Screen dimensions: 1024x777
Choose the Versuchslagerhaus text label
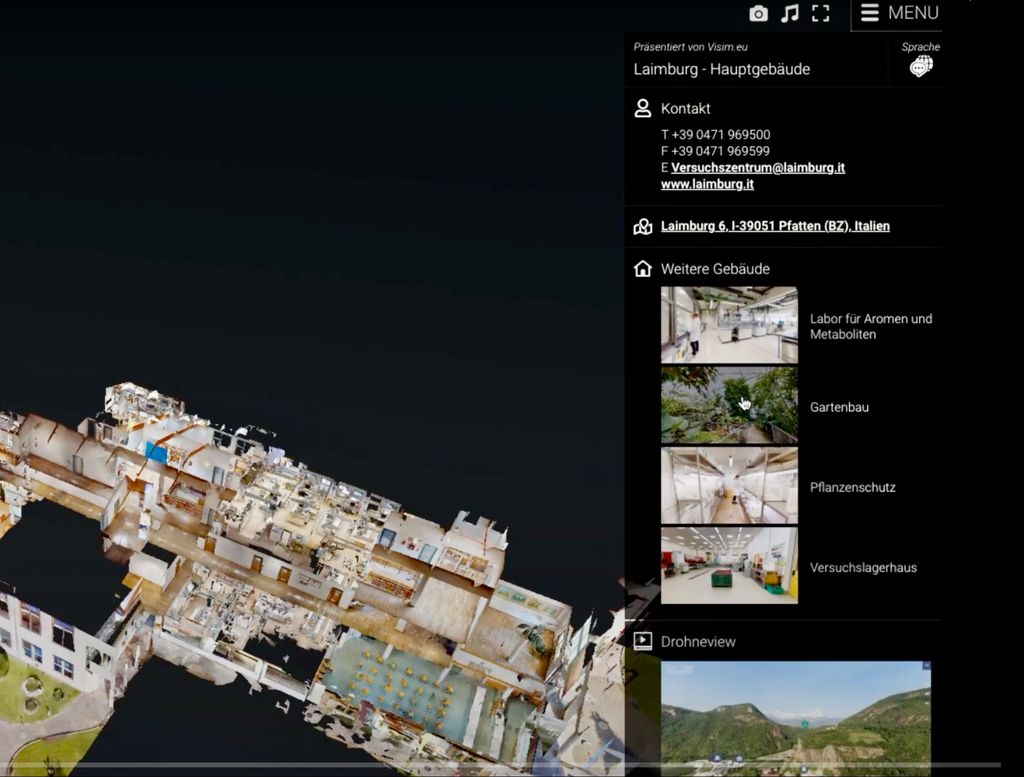[x=863, y=568]
